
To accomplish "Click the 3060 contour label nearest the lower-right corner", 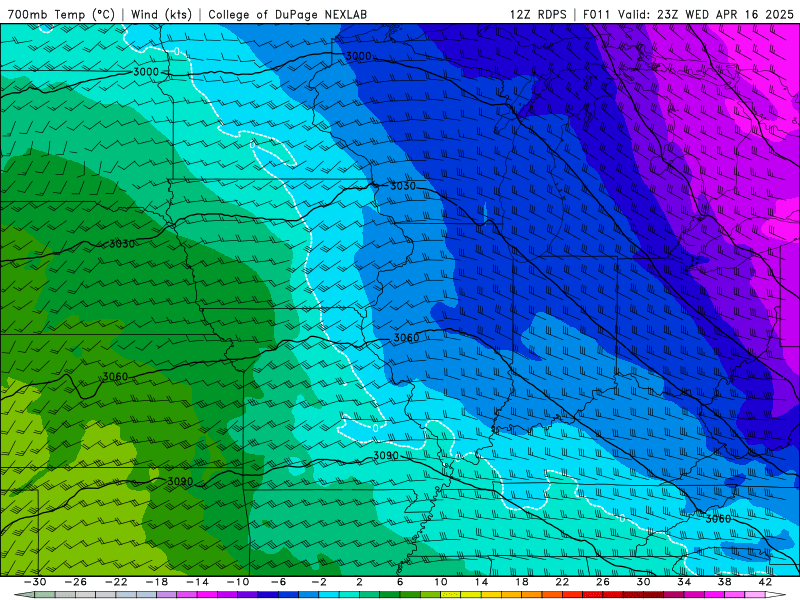I will coord(718,519).
